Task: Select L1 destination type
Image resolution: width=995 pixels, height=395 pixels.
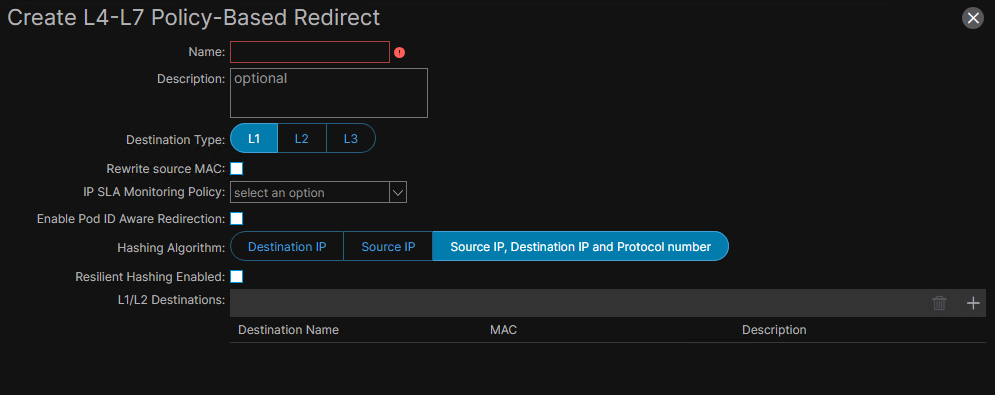Action: click(254, 138)
